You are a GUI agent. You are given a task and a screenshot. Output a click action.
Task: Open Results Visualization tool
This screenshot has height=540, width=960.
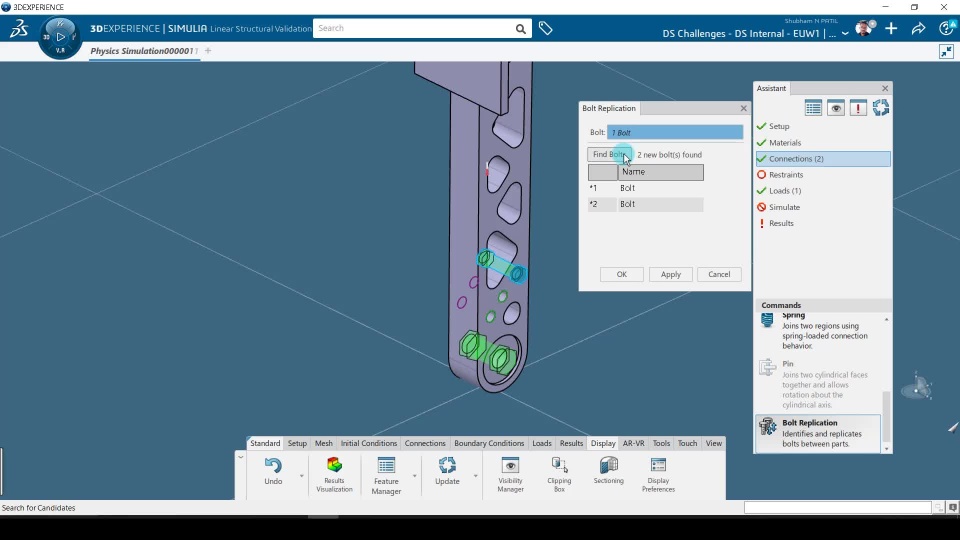point(334,474)
